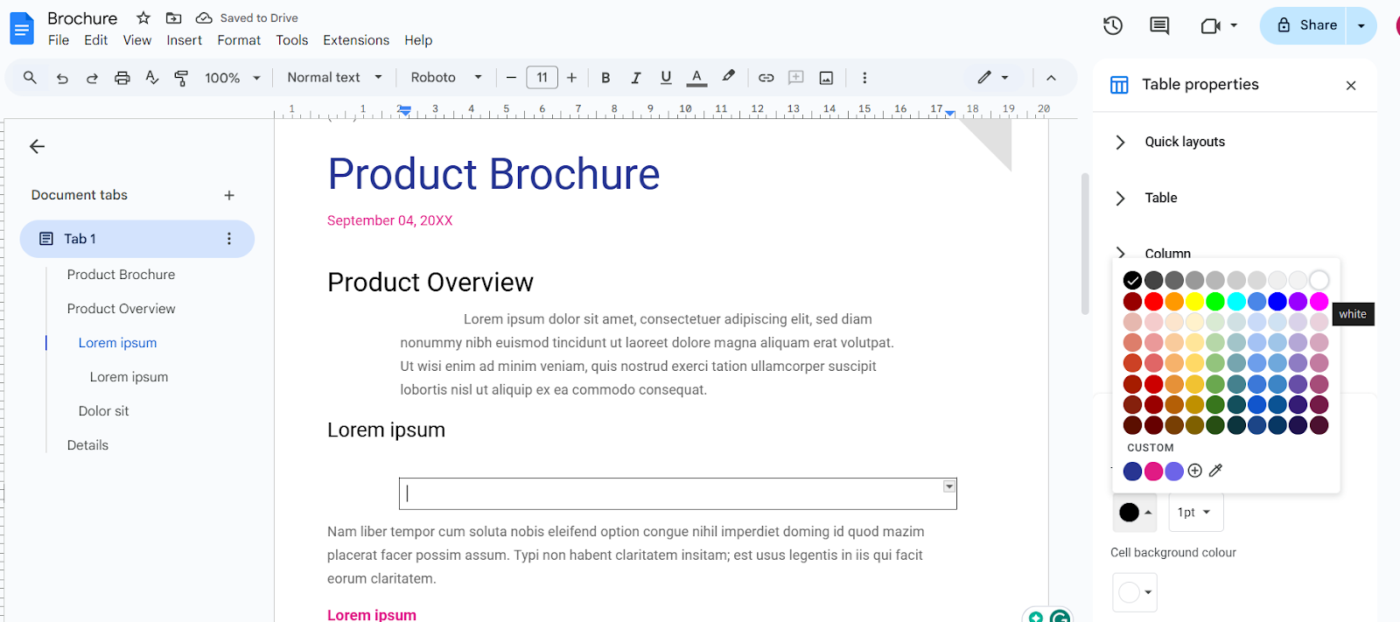Open the editing mode pencil dropdown
This screenshot has width=1400, height=622.
[x=993, y=77]
